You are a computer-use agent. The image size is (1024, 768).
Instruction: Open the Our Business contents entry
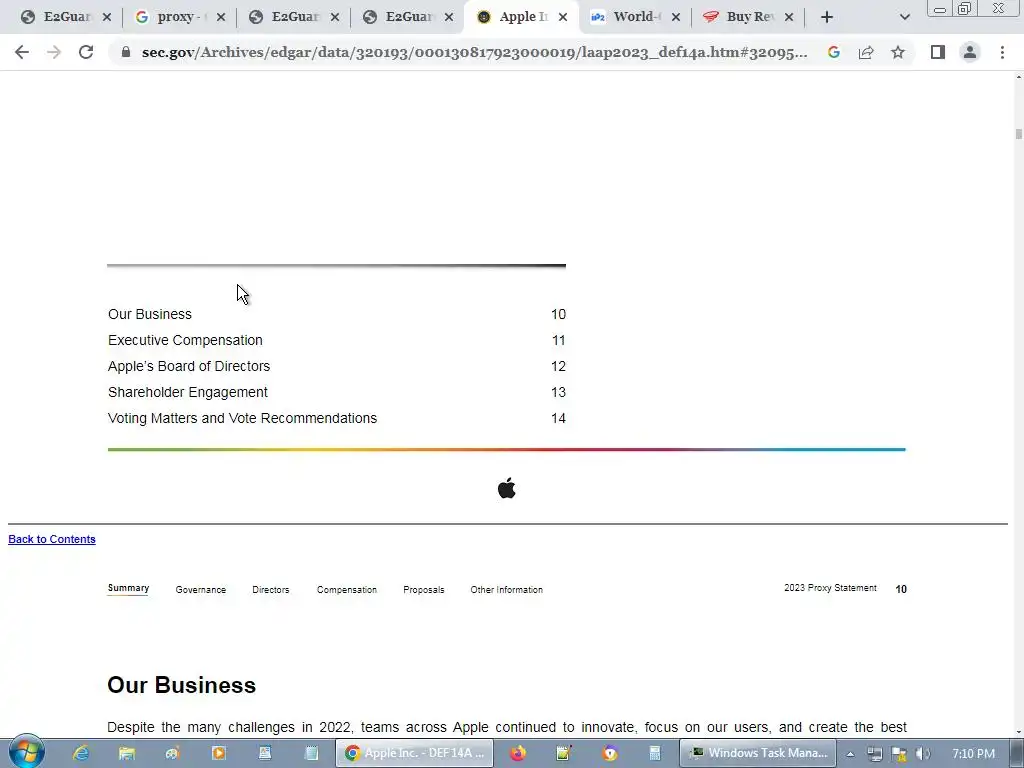pyautogui.click(x=150, y=314)
